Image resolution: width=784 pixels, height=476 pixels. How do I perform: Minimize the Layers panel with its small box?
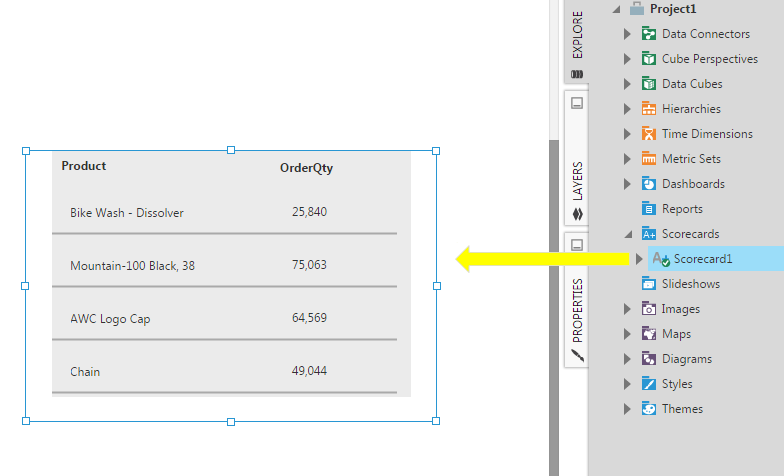(577, 103)
